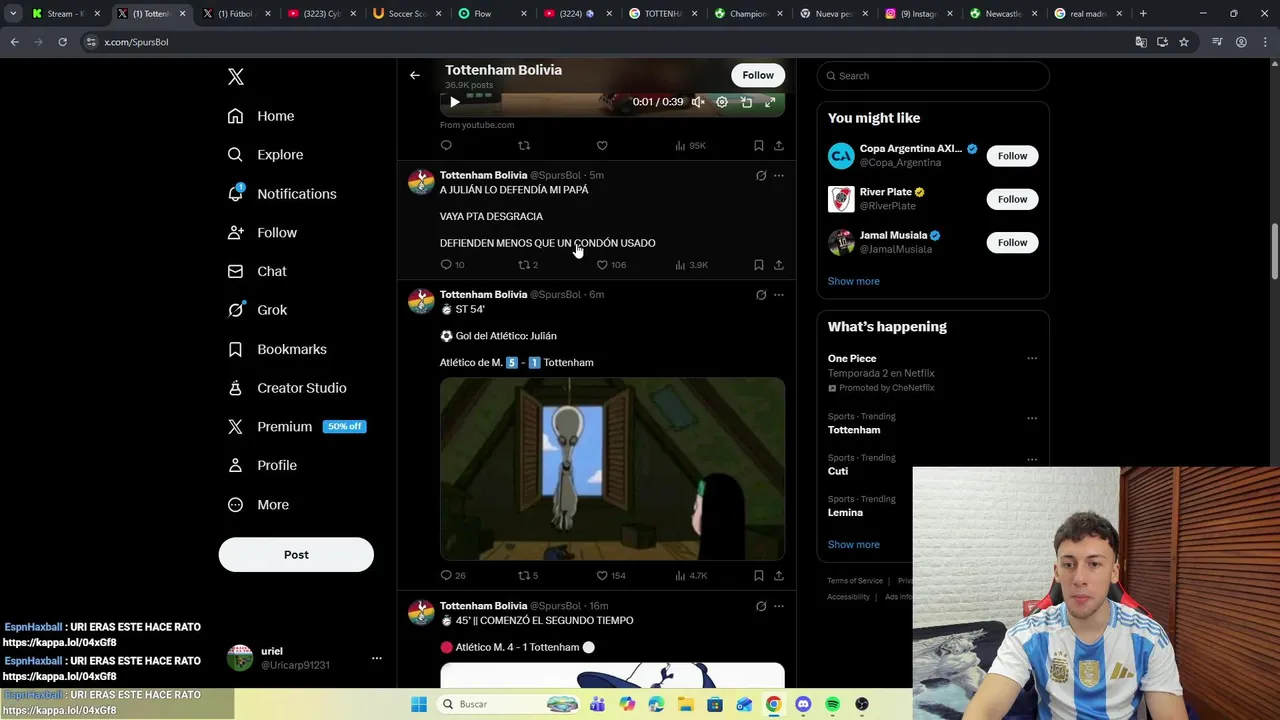
Task: Toggle picture-in-picture on the video
Action: click(746, 102)
